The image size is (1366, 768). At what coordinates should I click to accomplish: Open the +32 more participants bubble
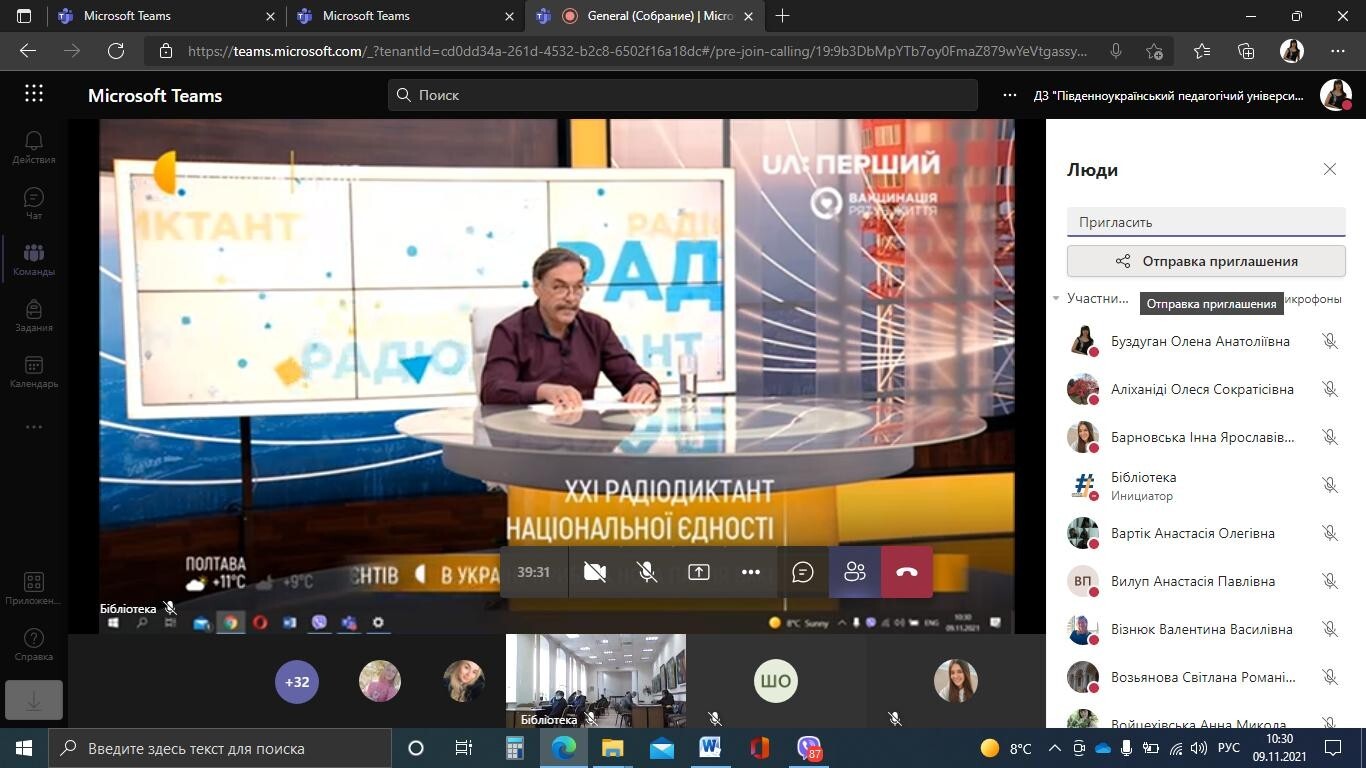pyautogui.click(x=297, y=682)
